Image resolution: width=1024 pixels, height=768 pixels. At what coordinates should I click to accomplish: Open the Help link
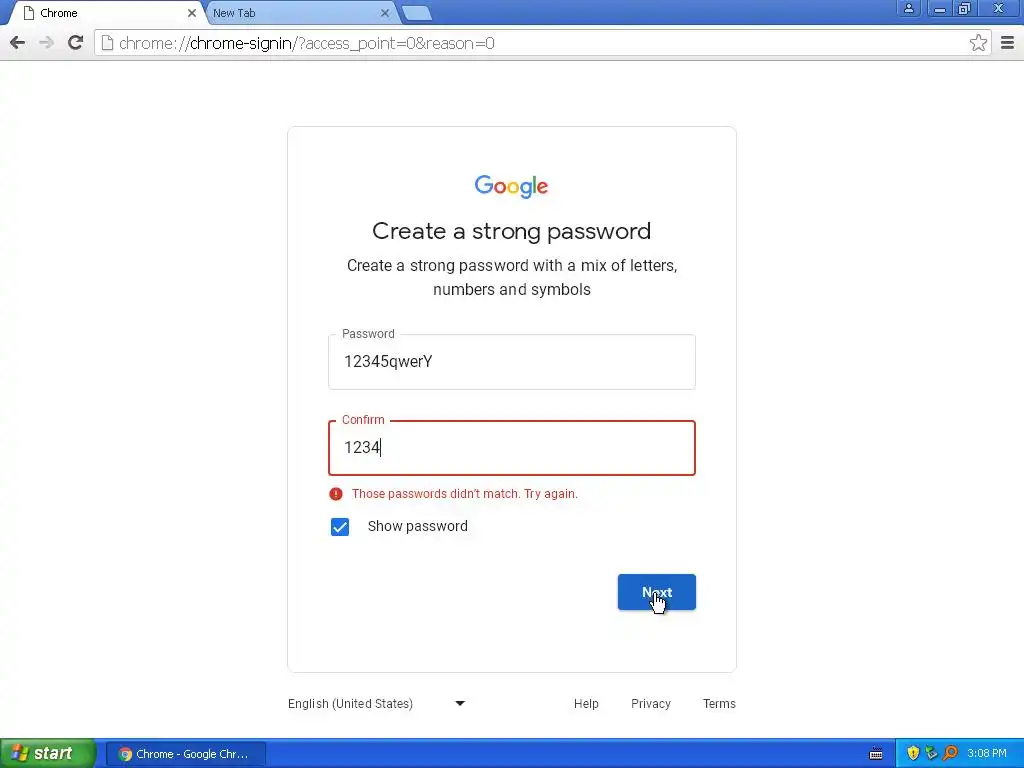pos(586,704)
